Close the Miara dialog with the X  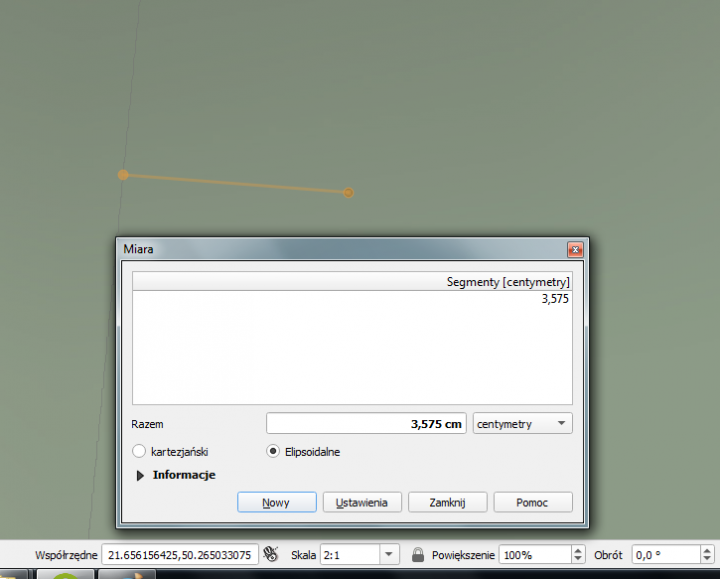[x=575, y=249]
